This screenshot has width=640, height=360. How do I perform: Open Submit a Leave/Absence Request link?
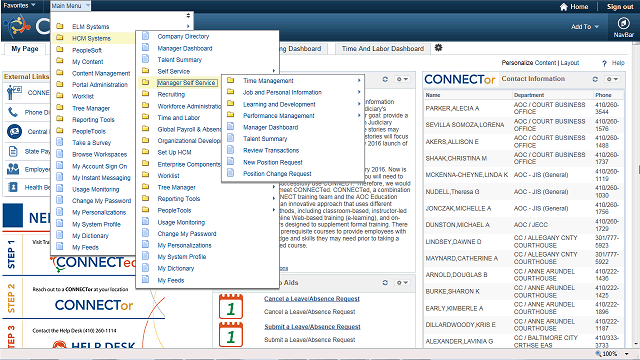pyautogui.click(x=312, y=327)
